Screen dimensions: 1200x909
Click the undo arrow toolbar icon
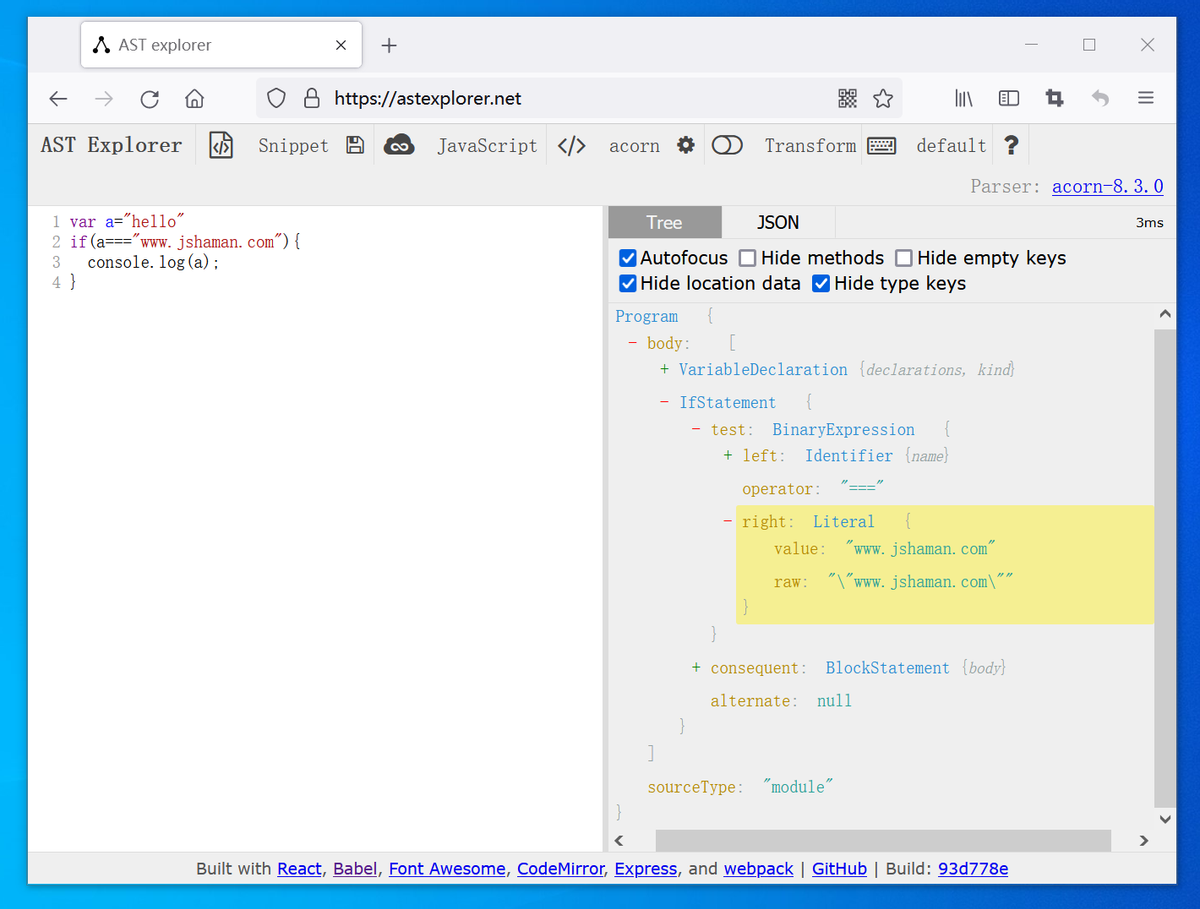(x=1100, y=98)
